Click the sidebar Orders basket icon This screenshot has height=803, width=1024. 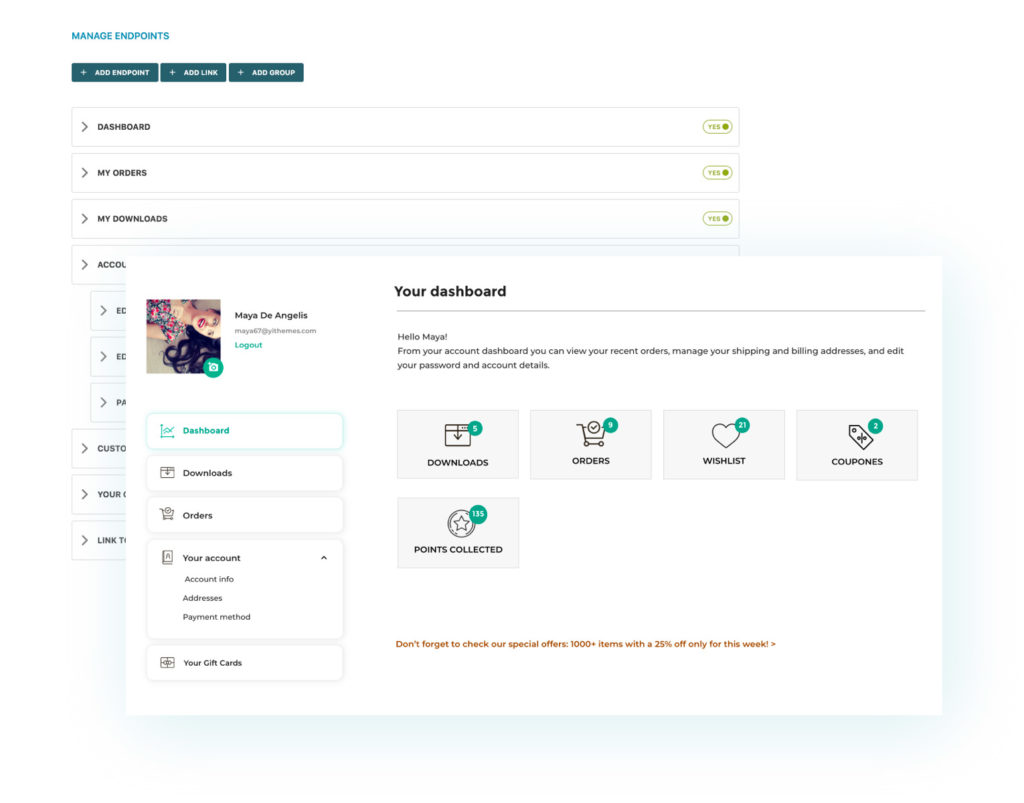coord(167,515)
